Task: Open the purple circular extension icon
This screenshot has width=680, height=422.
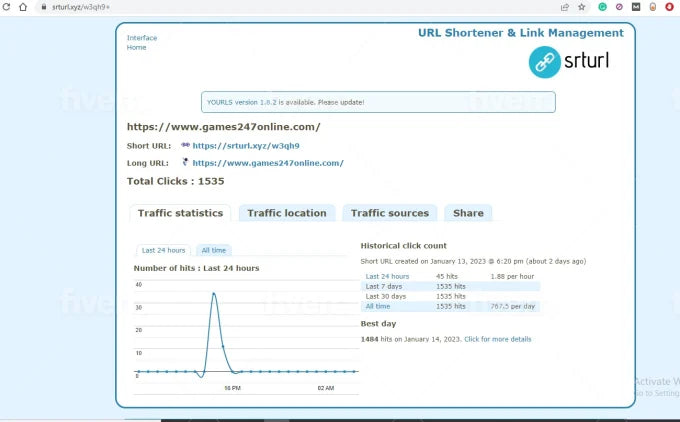Action: point(619,7)
